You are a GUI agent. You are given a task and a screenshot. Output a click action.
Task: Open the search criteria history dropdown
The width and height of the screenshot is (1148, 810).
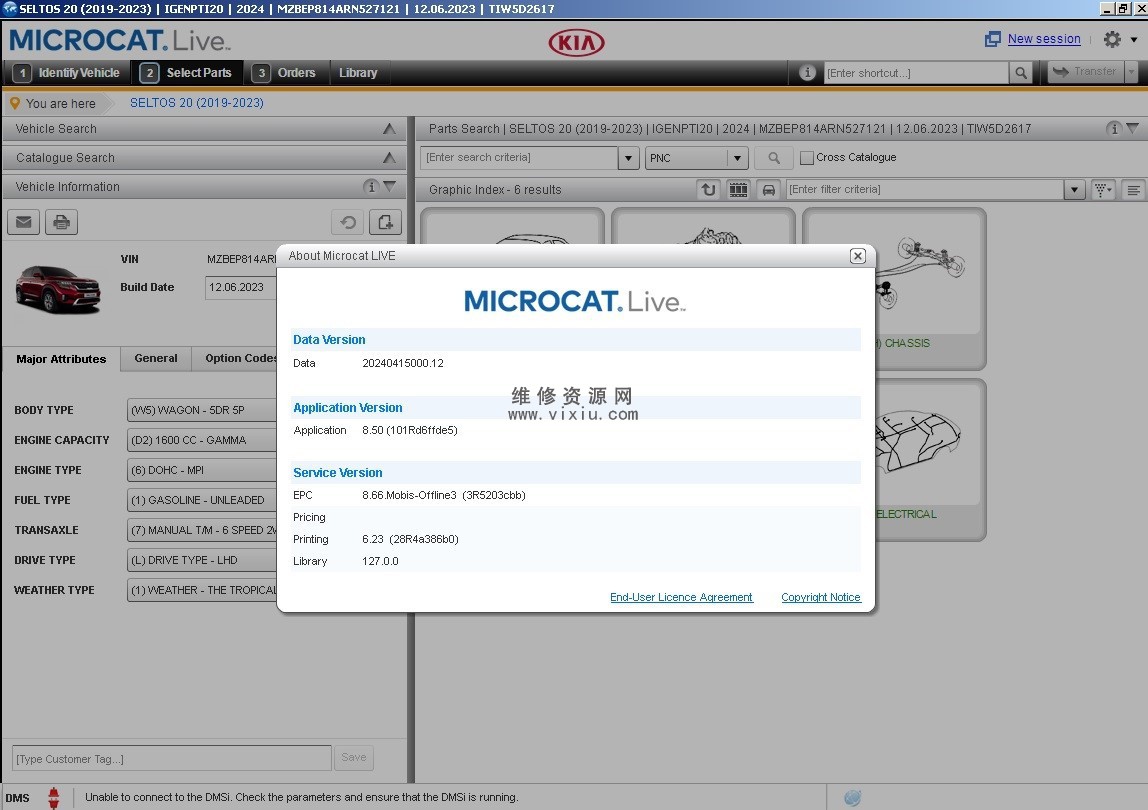(628, 157)
